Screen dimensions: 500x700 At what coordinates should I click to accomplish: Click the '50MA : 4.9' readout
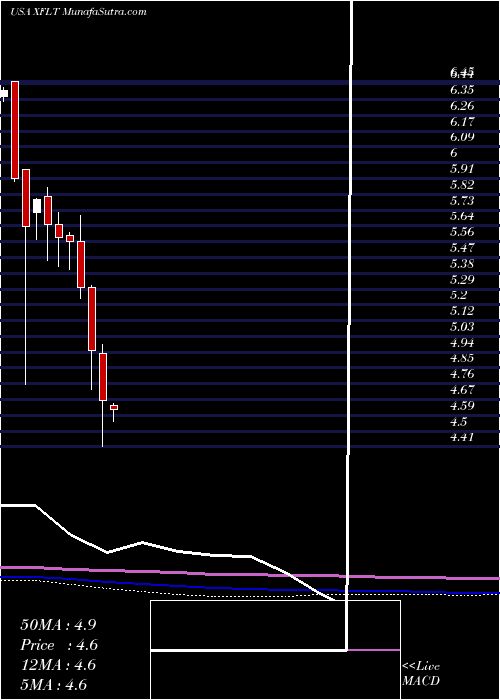(x=58, y=625)
